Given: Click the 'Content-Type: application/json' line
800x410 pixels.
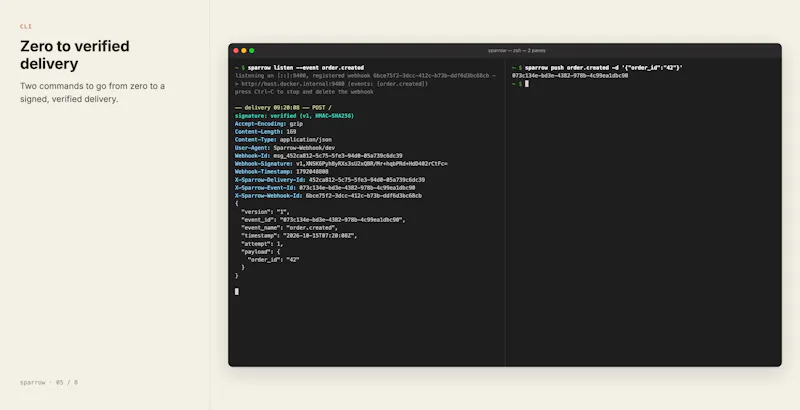Looking at the screenshot, I should coord(283,140).
